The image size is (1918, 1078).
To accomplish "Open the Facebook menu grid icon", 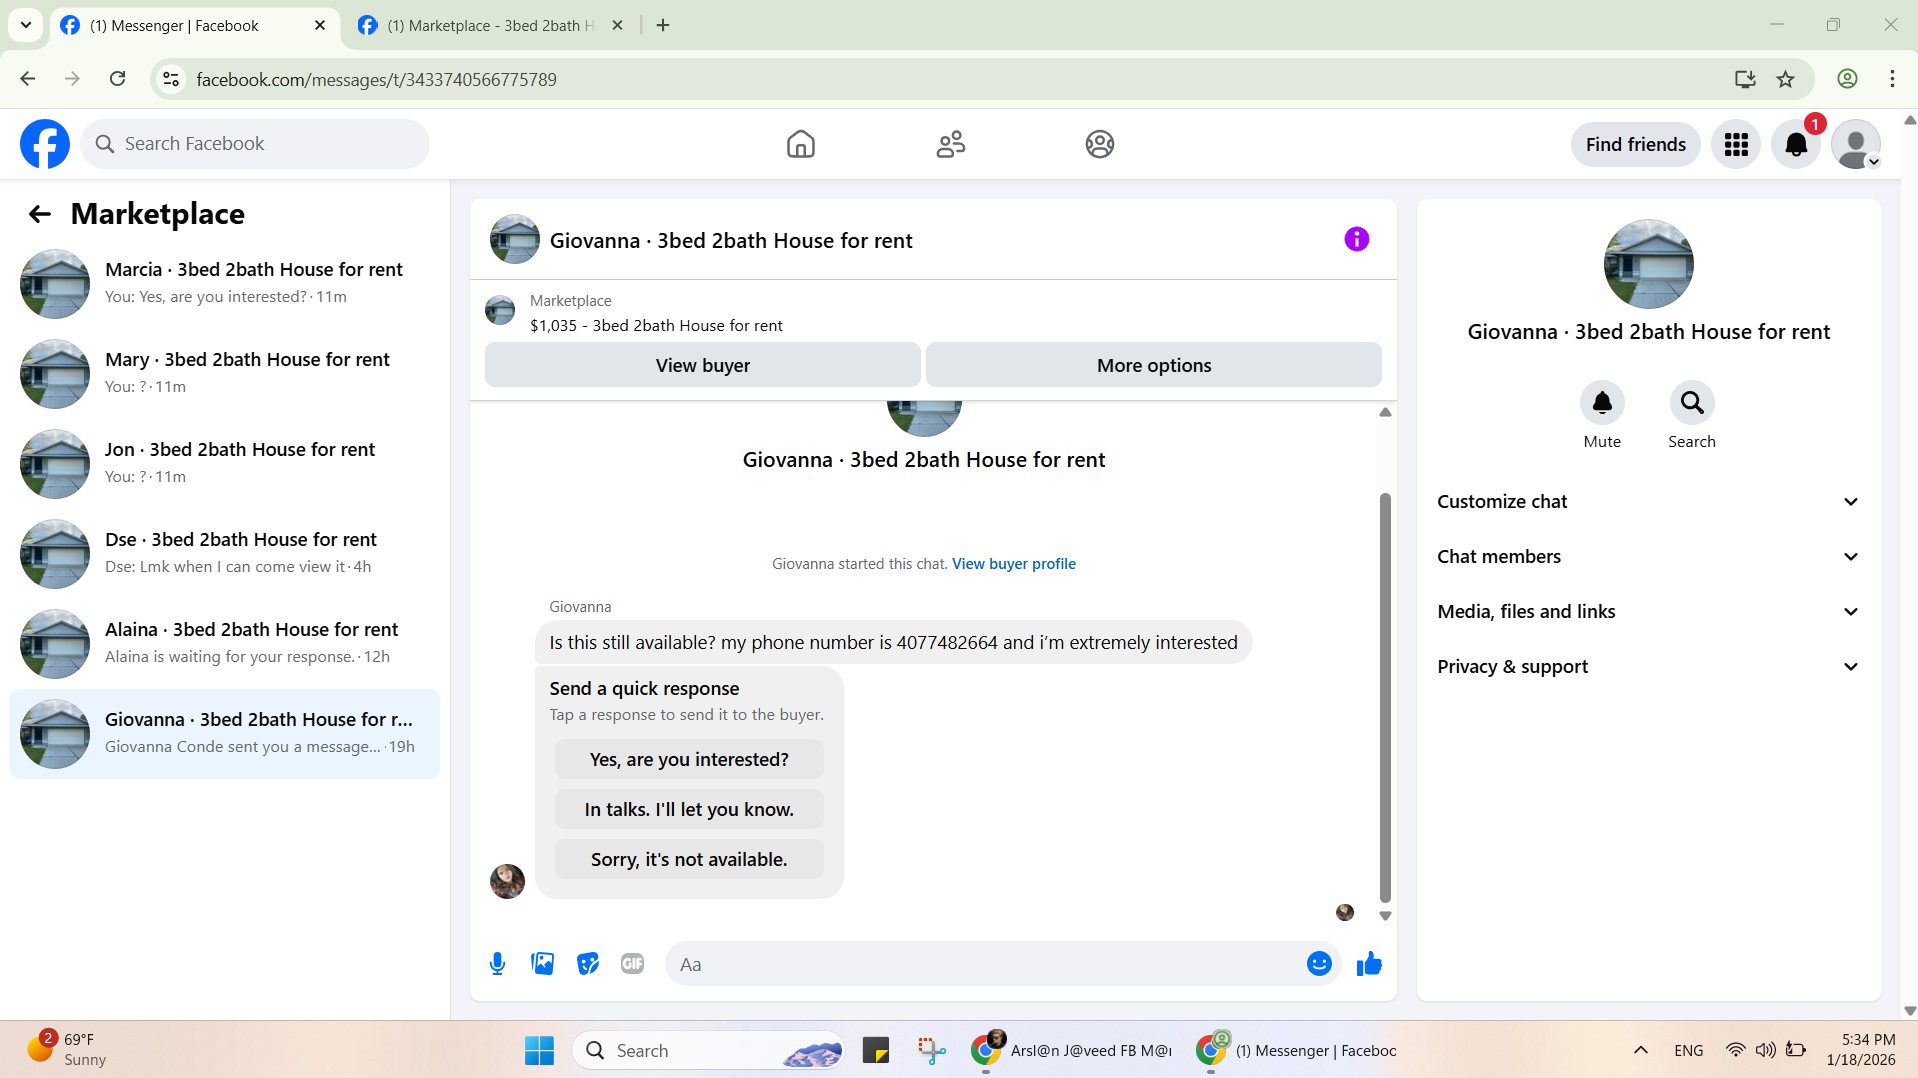I will pos(1736,144).
